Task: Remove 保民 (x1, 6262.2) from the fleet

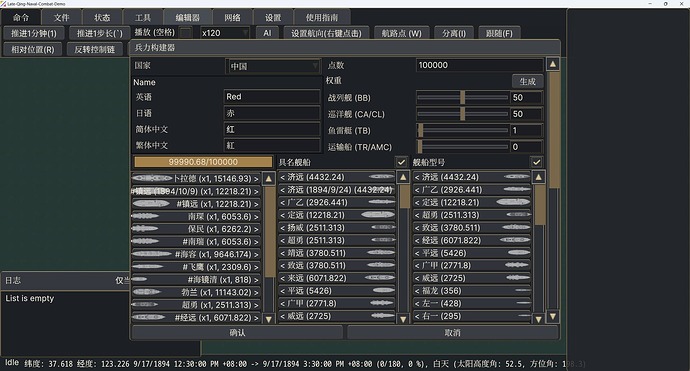Action: [196, 229]
